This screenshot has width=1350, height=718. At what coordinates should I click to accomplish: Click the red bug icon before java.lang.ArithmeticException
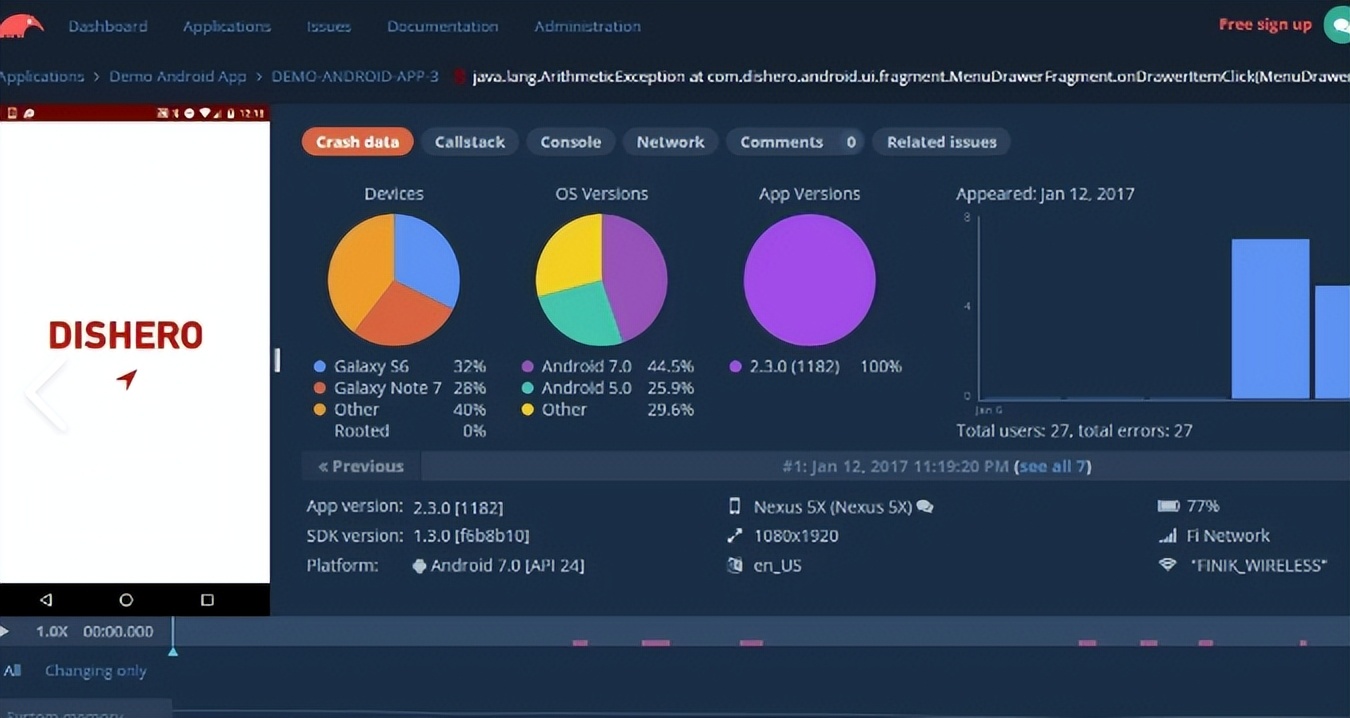[x=459, y=77]
